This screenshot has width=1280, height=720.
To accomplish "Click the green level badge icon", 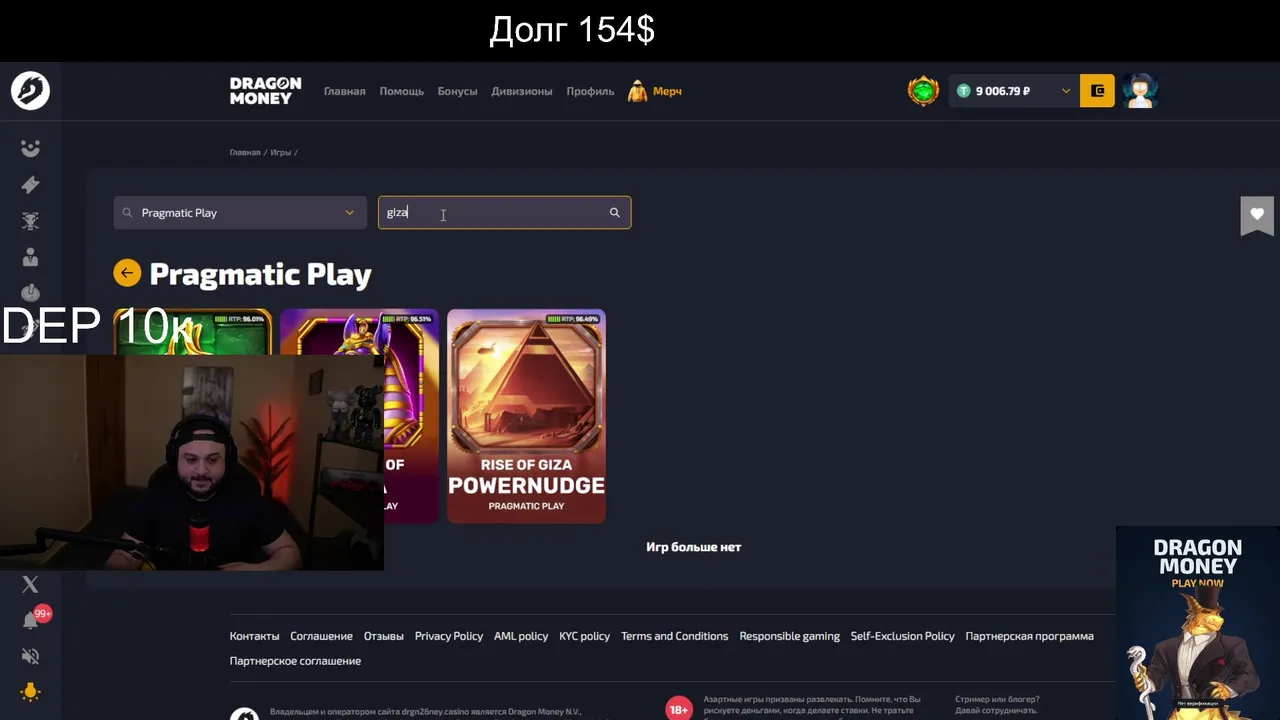I will pos(923,91).
